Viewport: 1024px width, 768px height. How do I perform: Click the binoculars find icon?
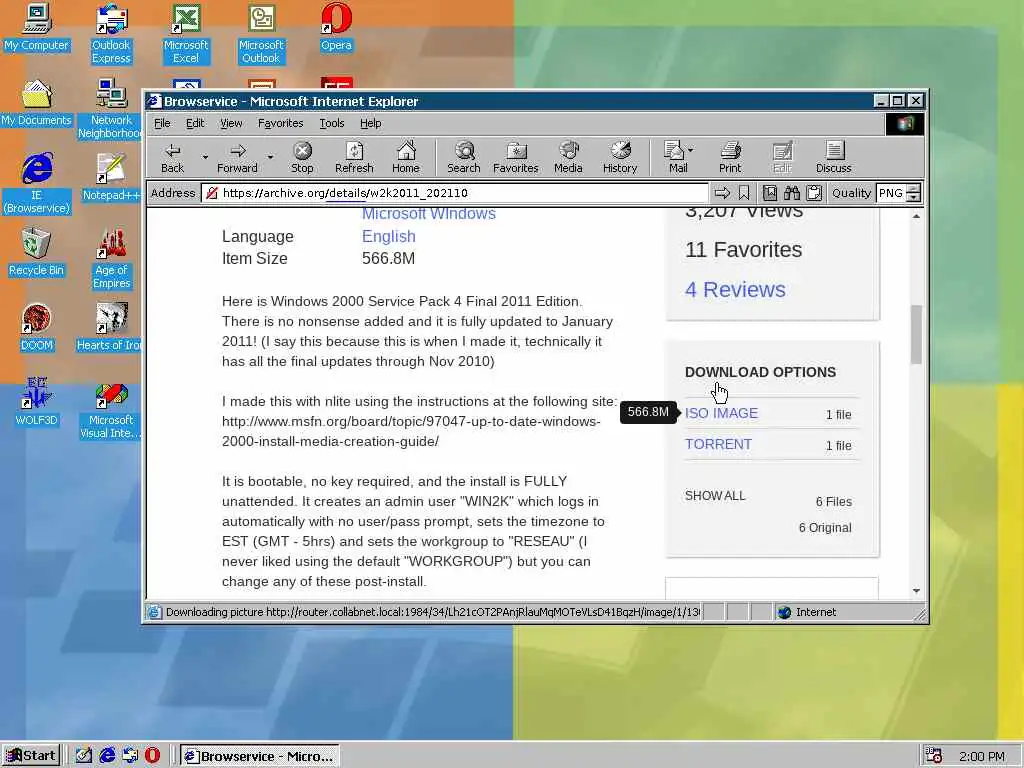pyautogui.click(x=792, y=193)
